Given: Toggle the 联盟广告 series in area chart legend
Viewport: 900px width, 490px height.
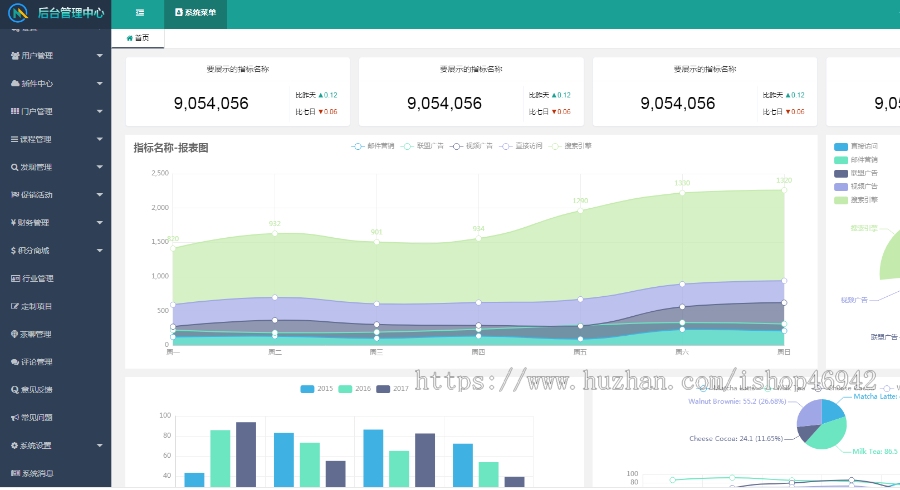Looking at the screenshot, I should (422, 146).
